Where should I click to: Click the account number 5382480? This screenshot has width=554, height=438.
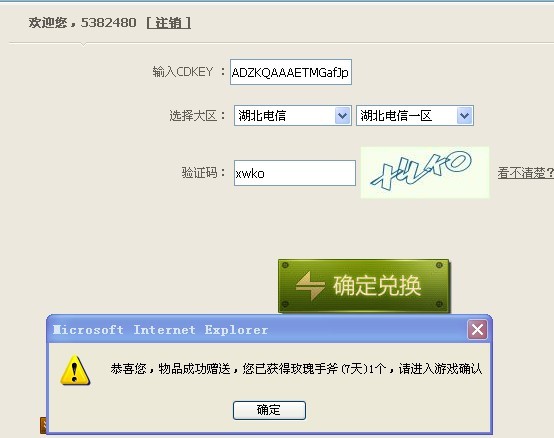click(x=108, y=23)
